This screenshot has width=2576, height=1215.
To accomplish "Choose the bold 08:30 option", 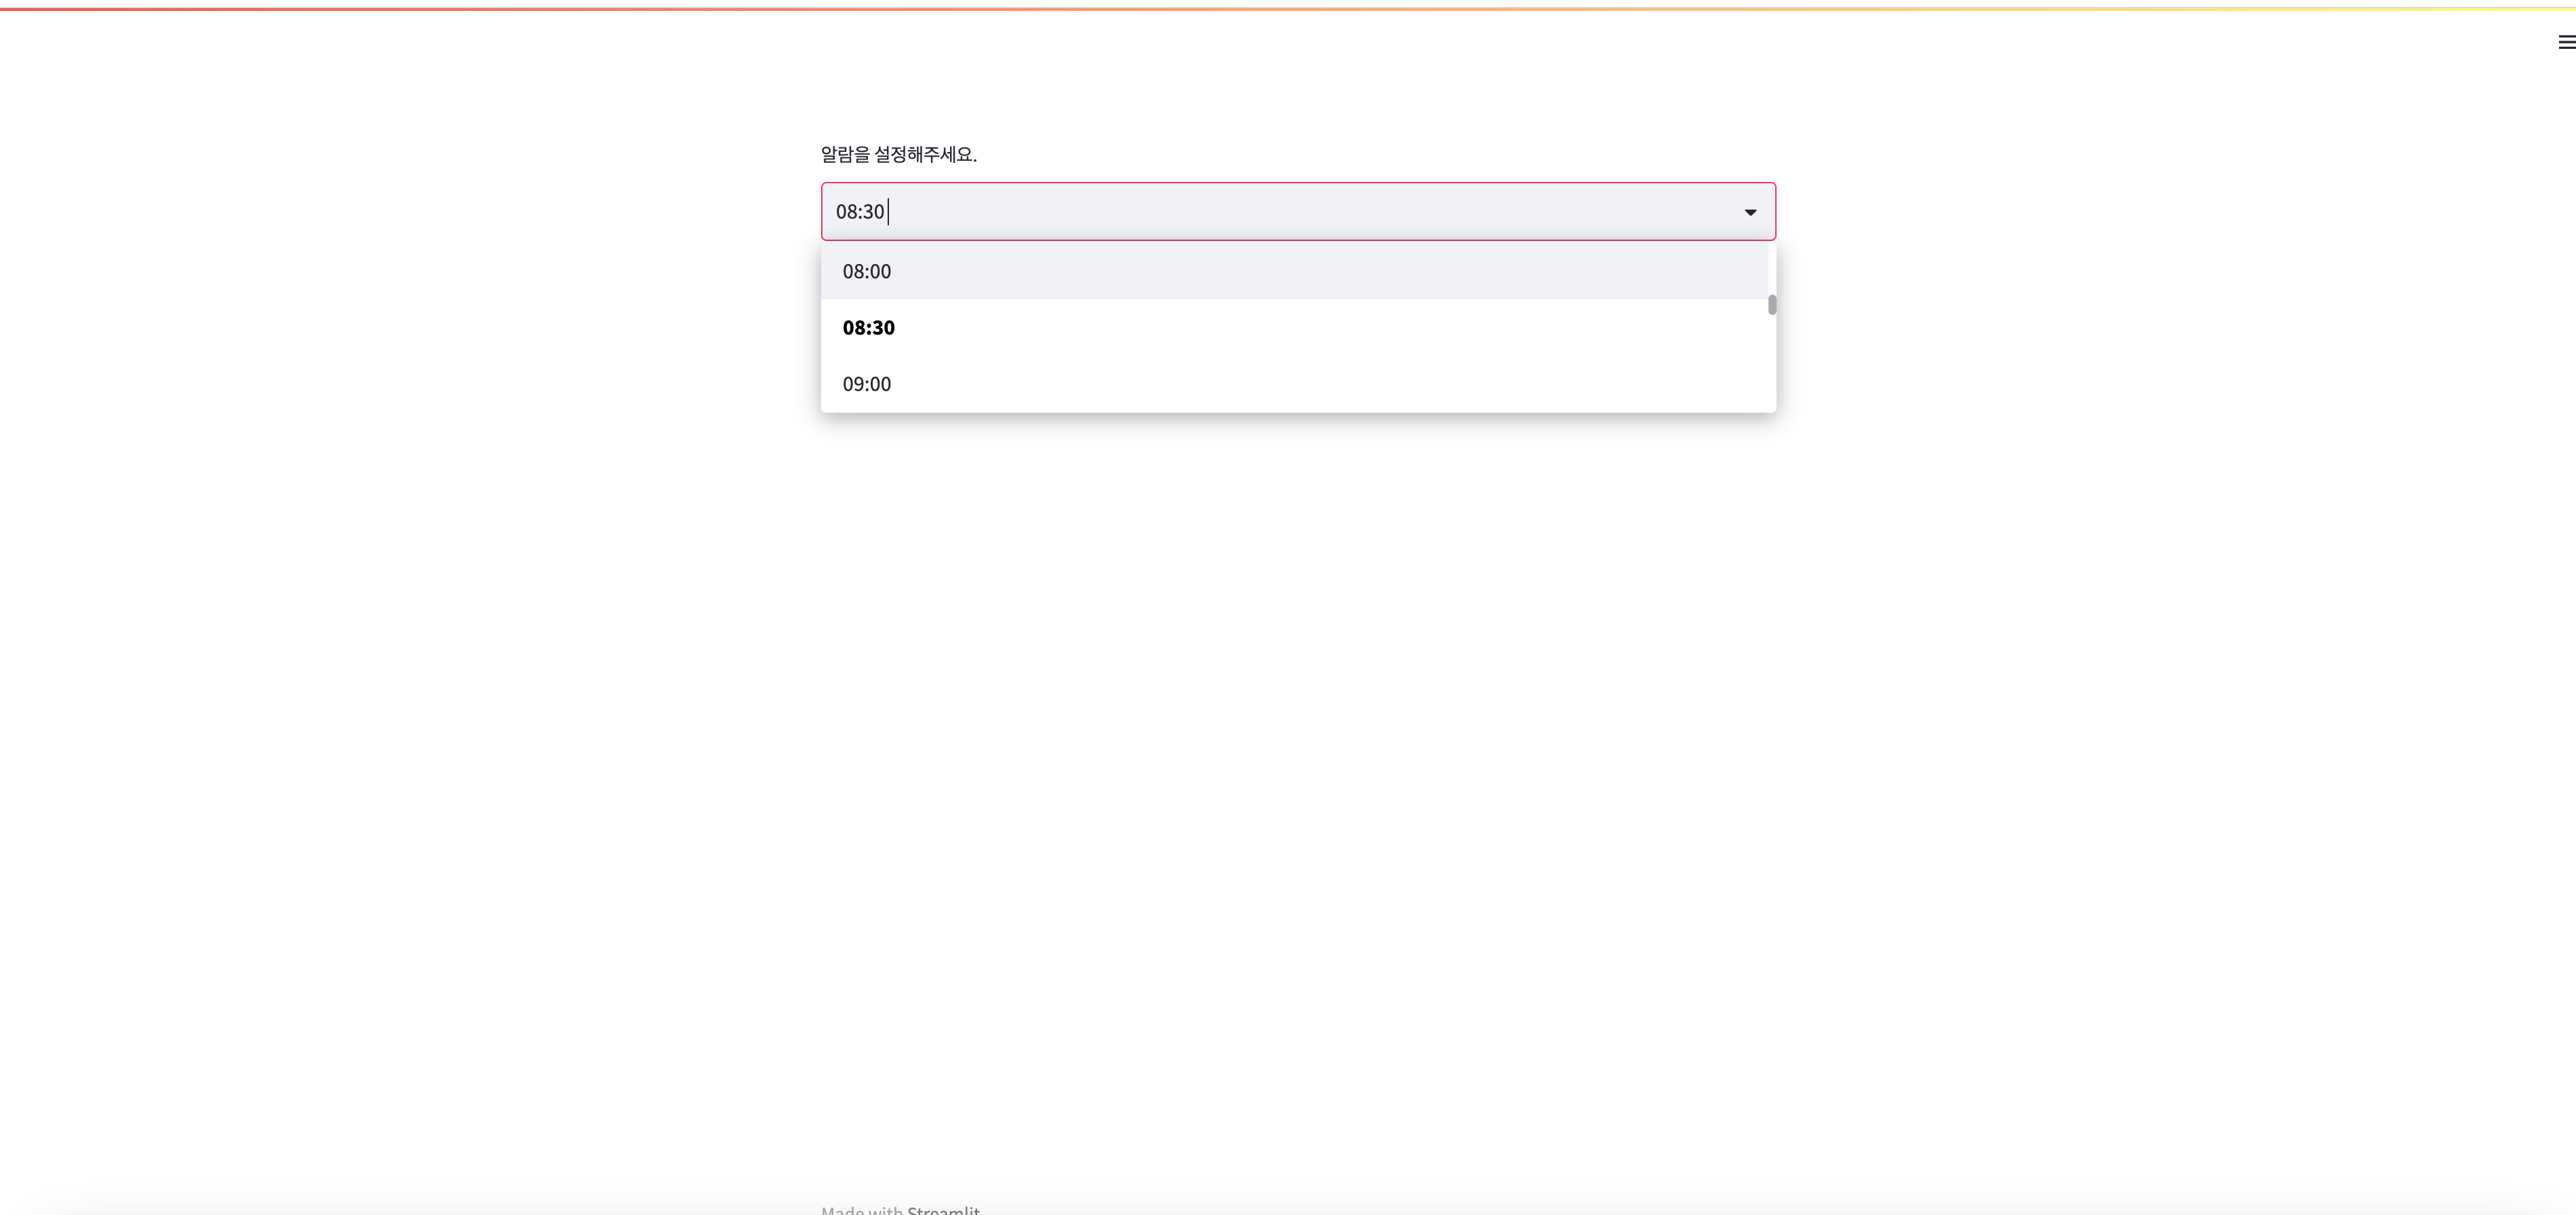I will (x=868, y=328).
